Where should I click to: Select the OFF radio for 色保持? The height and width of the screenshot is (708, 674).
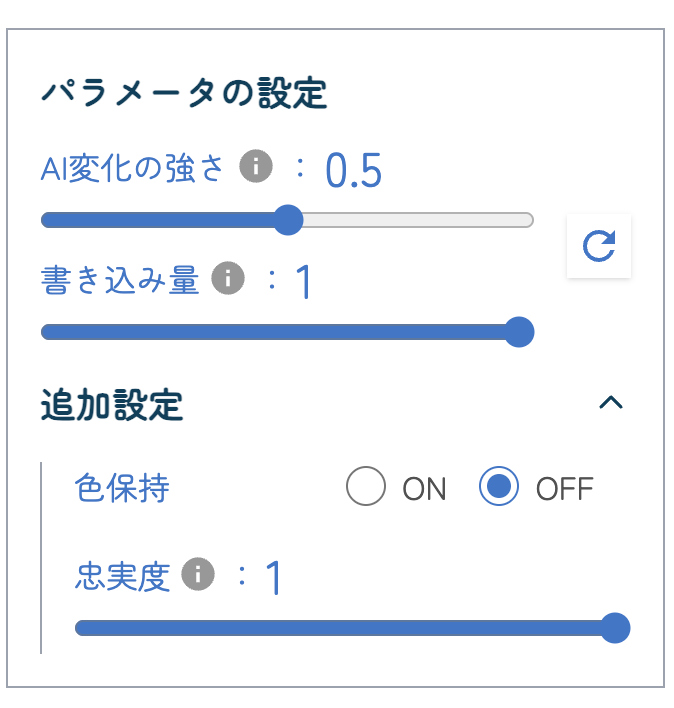coord(498,486)
